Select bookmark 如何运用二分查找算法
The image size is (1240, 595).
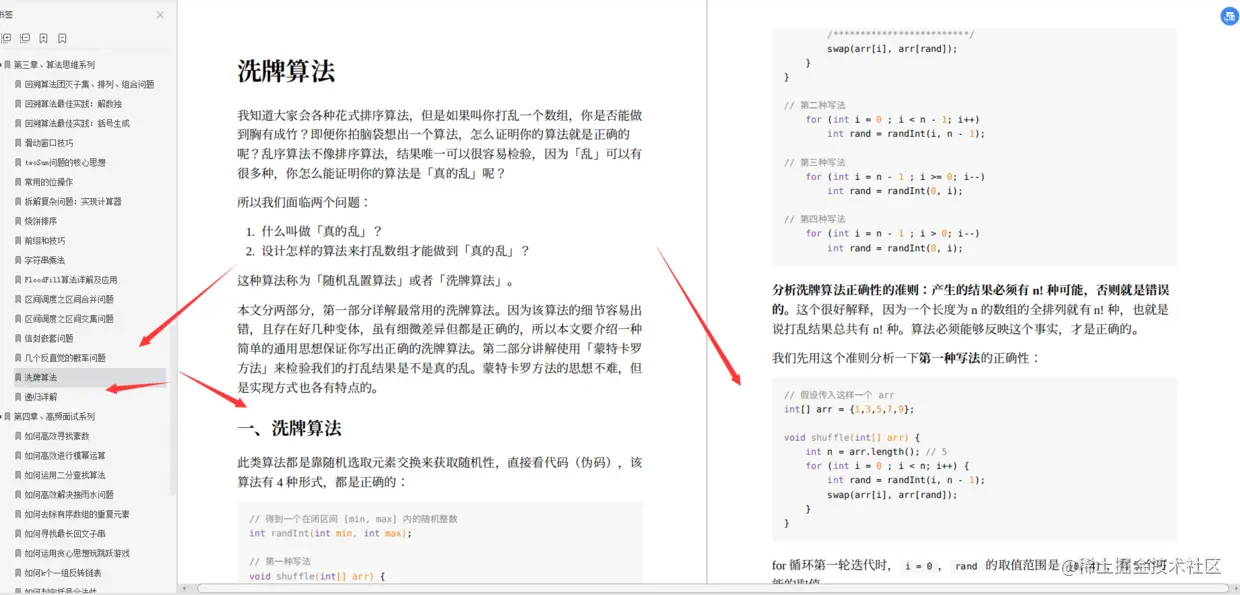click(x=65, y=475)
